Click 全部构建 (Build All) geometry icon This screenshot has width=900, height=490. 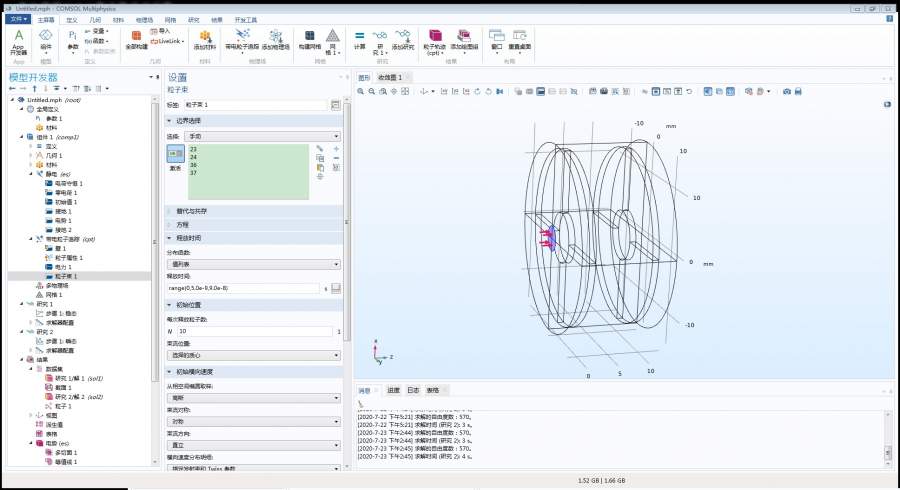pyautogui.click(x=137, y=39)
